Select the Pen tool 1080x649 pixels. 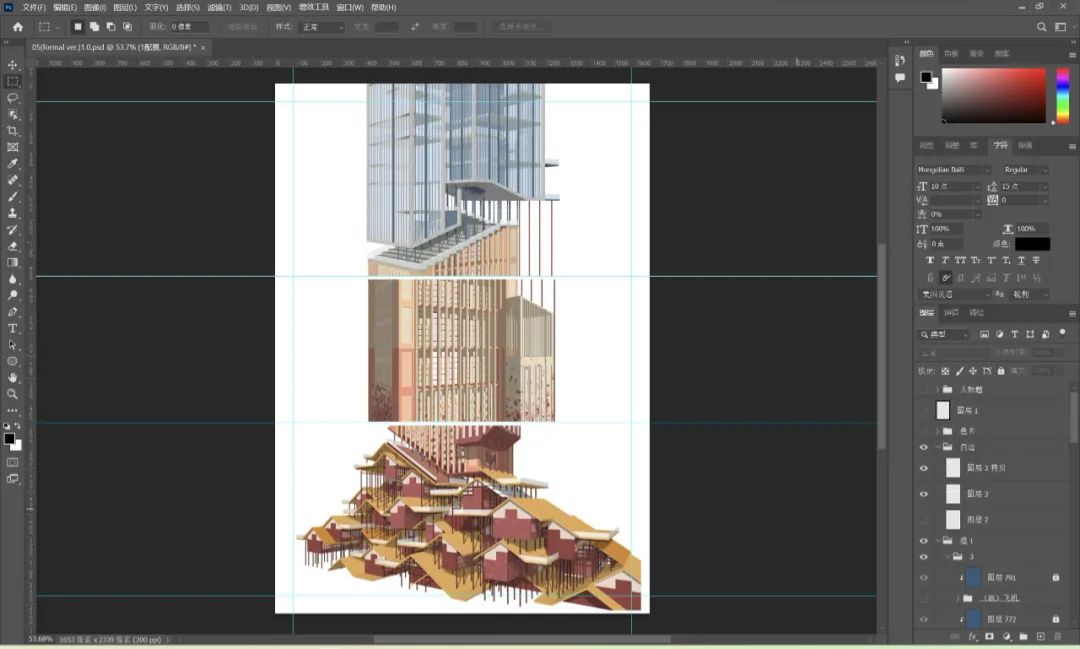pyautogui.click(x=12, y=312)
